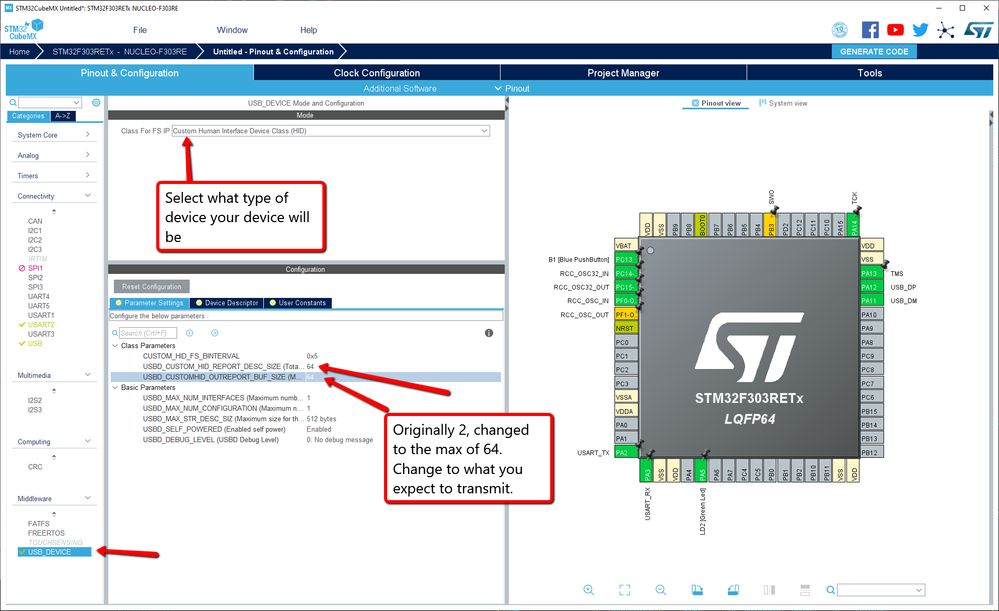Rotate chip view clockwise
Viewport: 999px width, 611px height.
[697, 590]
